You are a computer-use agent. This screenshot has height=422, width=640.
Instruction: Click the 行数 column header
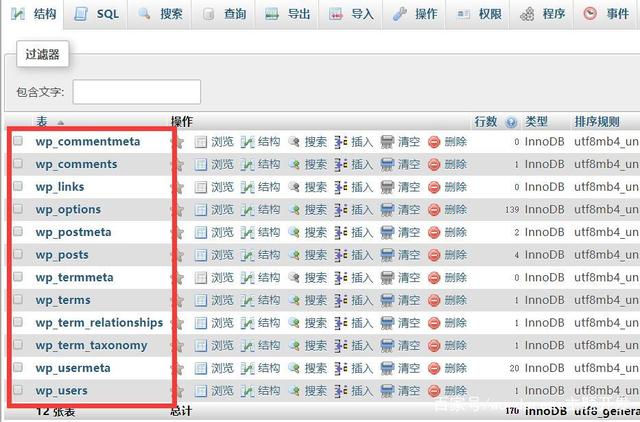pyautogui.click(x=486, y=121)
